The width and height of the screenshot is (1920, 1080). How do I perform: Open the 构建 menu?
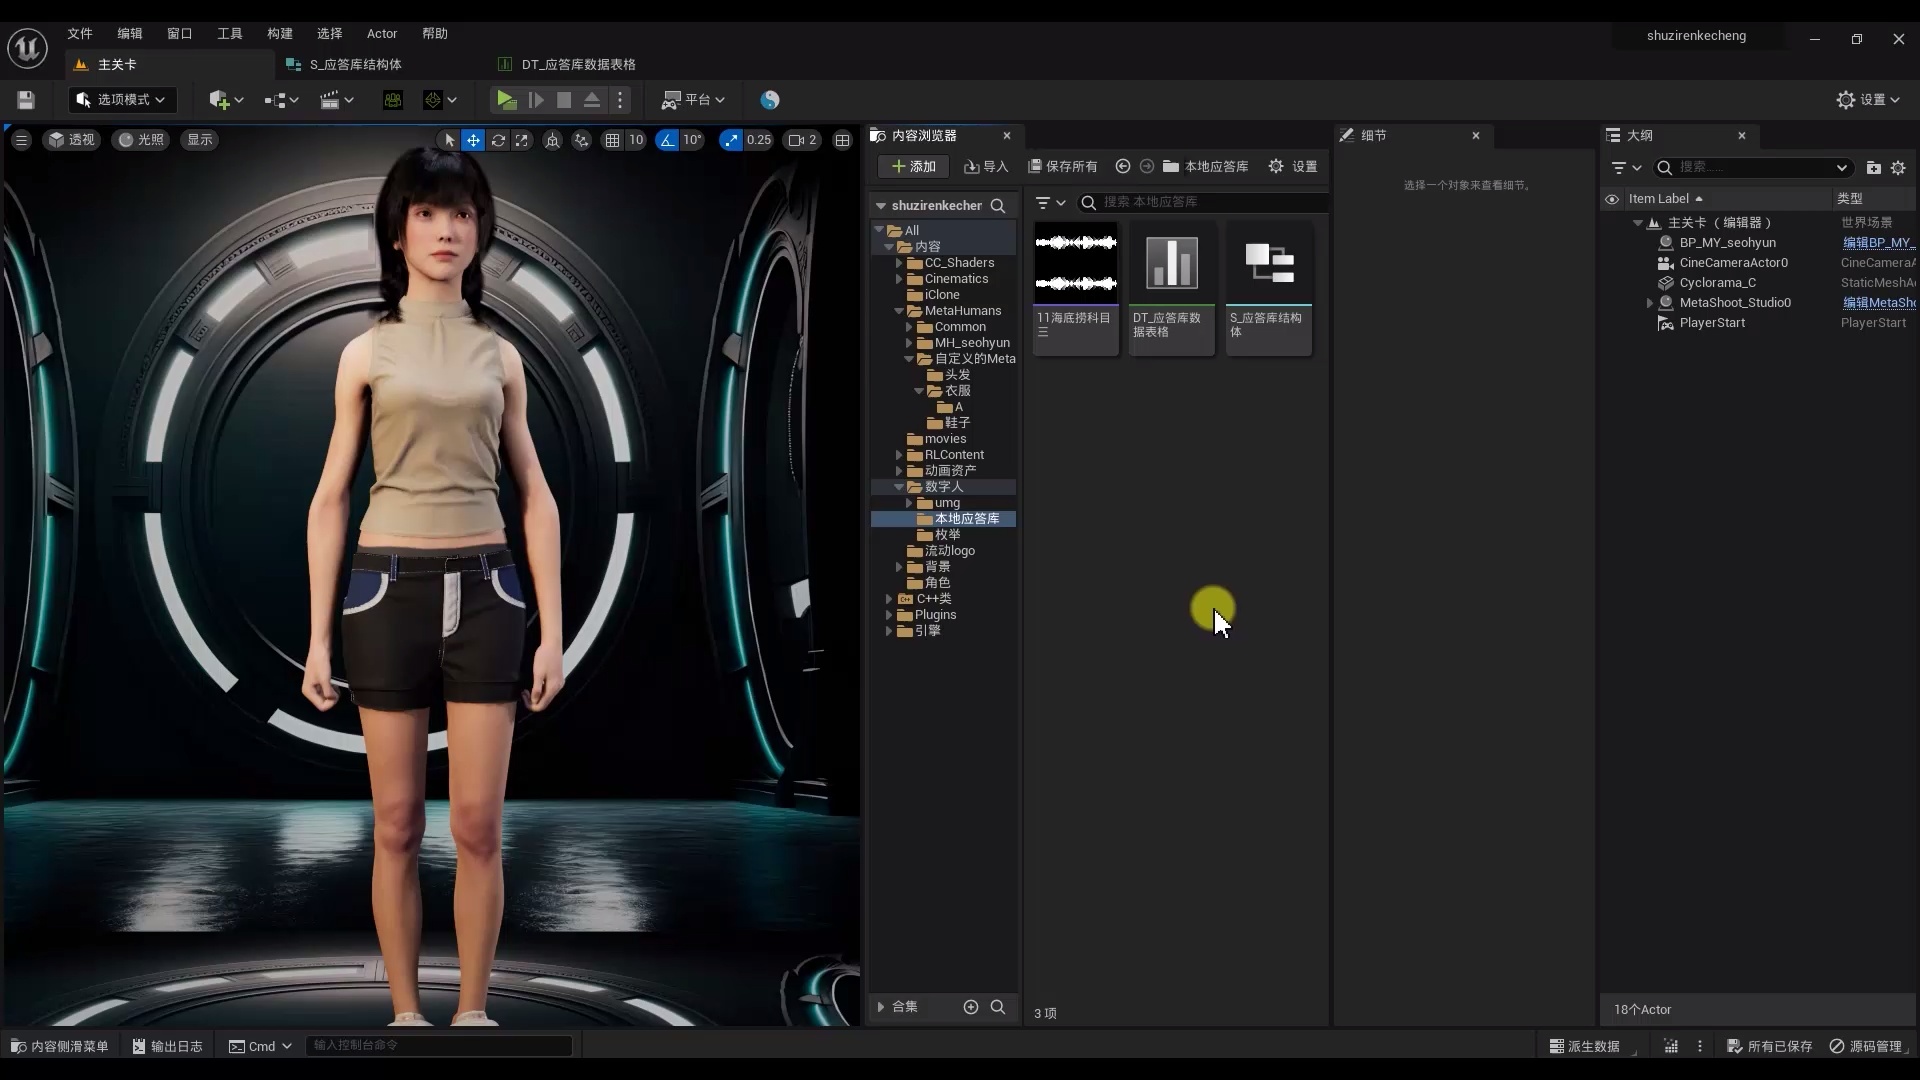click(280, 33)
